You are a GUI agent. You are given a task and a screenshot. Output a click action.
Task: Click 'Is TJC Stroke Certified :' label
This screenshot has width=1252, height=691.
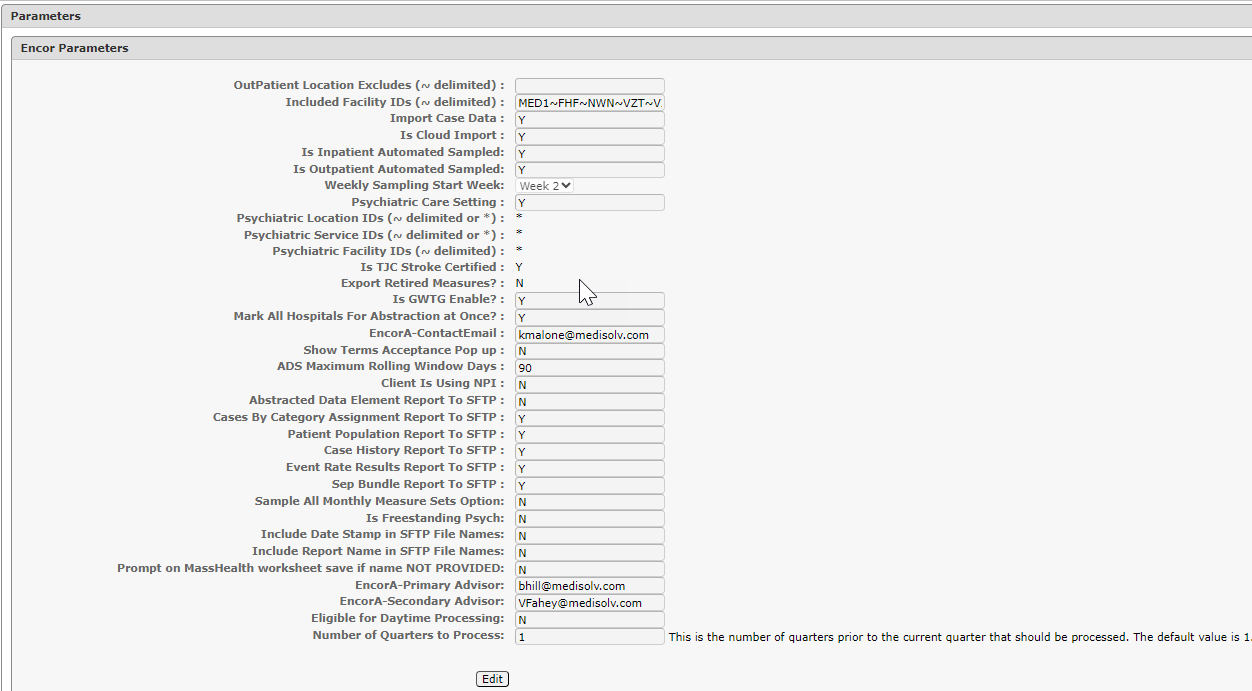pos(432,267)
